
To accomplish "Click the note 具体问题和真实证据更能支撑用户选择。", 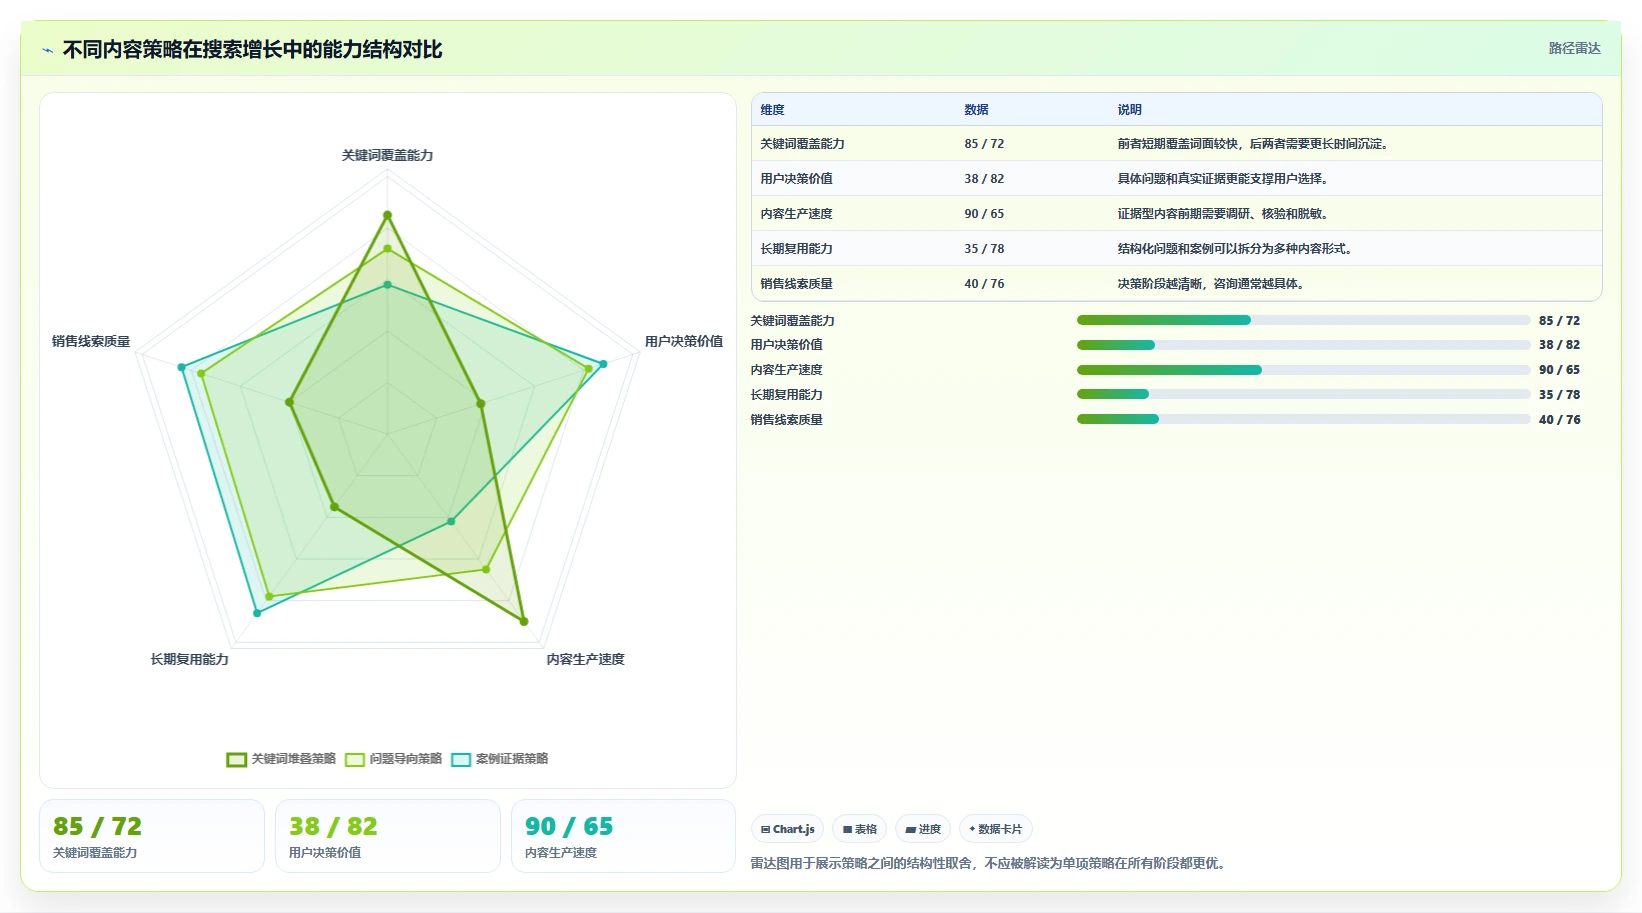I will pyautogui.click(x=1223, y=179).
